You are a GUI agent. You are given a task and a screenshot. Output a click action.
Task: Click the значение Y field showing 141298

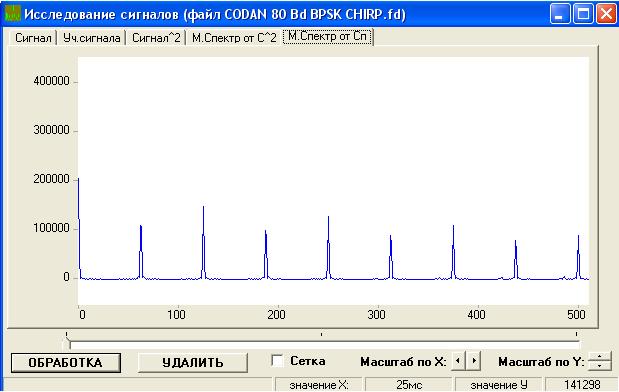(582, 384)
